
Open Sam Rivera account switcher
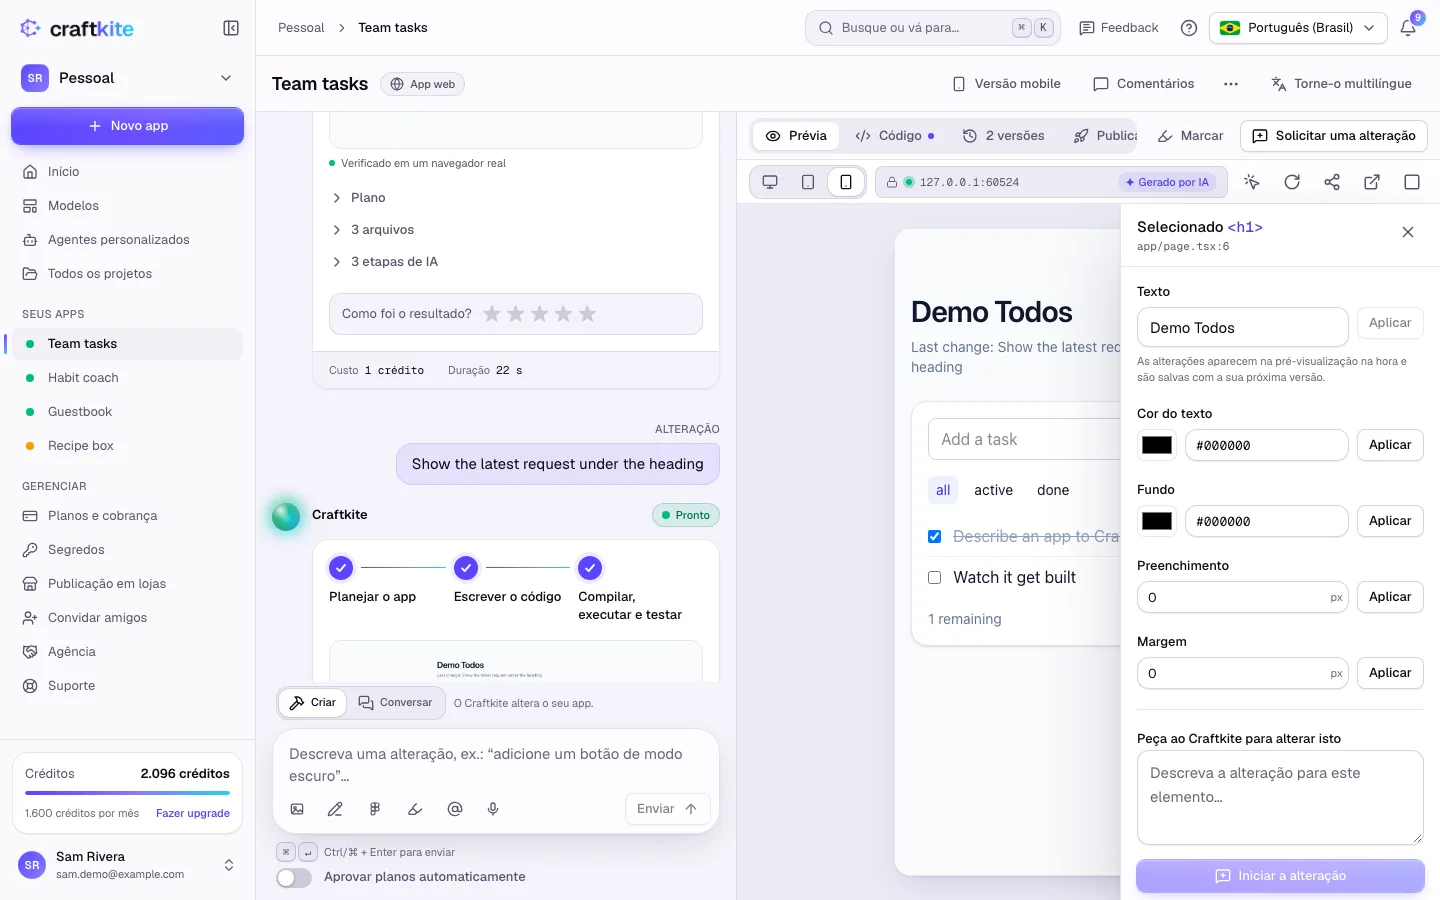[127, 865]
